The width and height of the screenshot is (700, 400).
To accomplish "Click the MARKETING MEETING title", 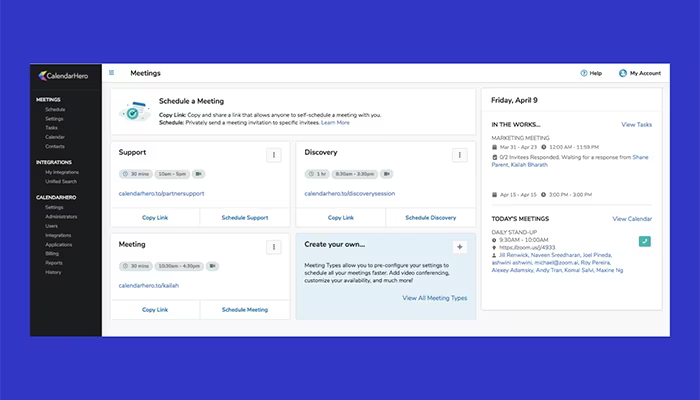I will click(521, 138).
